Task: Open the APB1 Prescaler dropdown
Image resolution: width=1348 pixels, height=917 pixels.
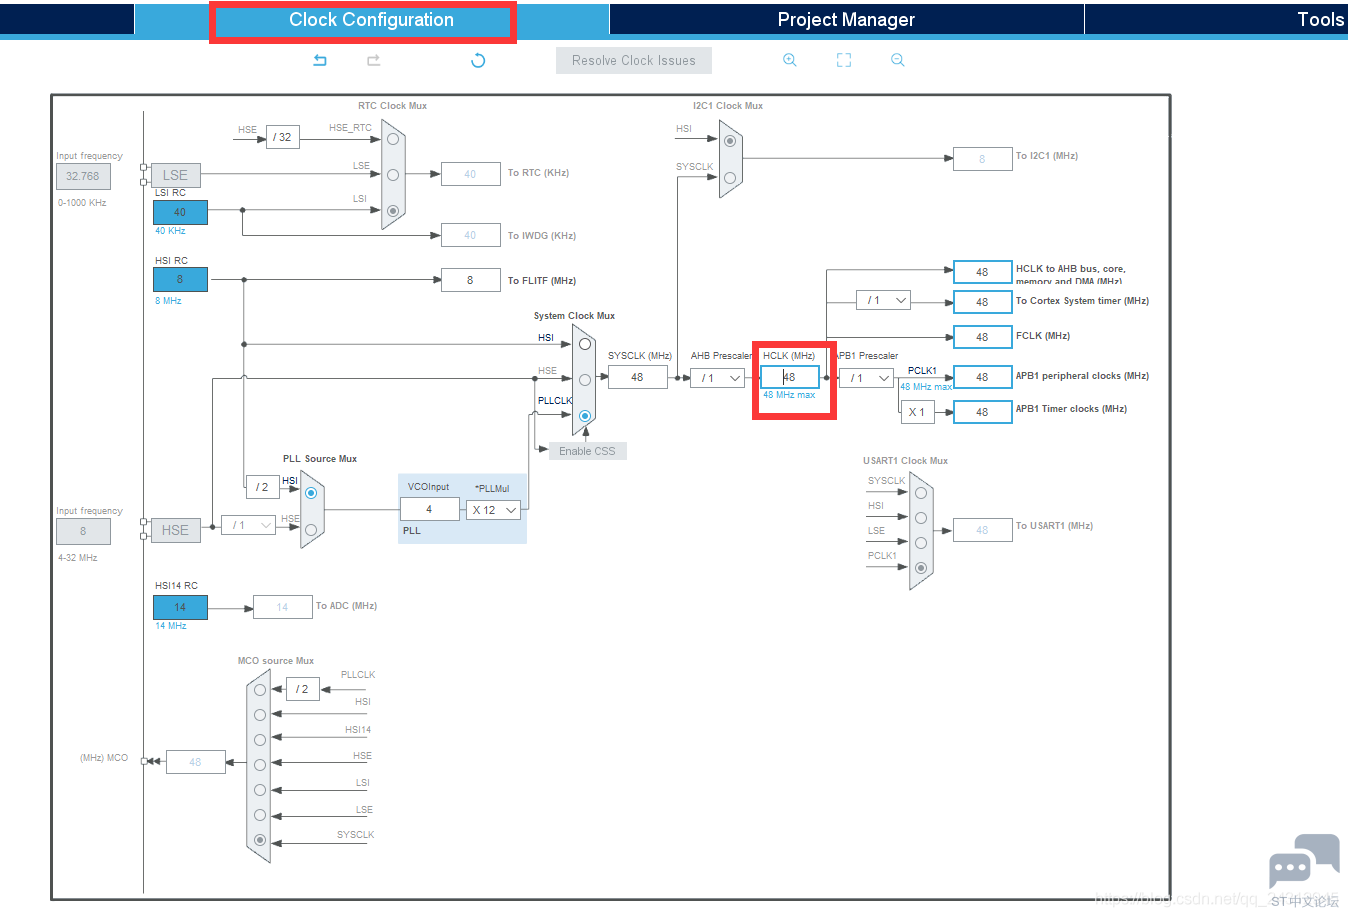Action: pos(866,378)
